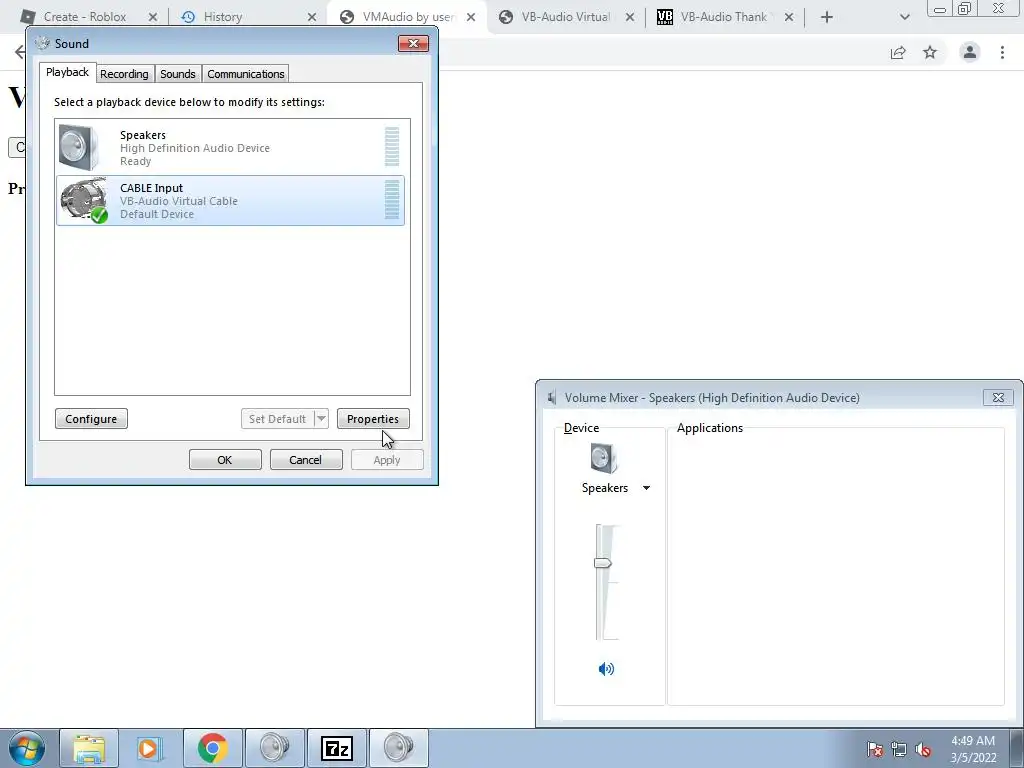Viewport: 1024px width, 768px height.
Task: Click the Configure button
Action: tap(91, 419)
